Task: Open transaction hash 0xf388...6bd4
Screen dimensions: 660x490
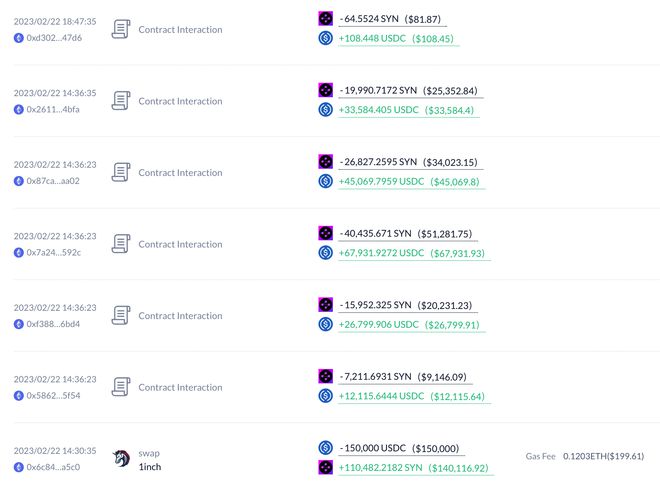Action: tap(54, 324)
